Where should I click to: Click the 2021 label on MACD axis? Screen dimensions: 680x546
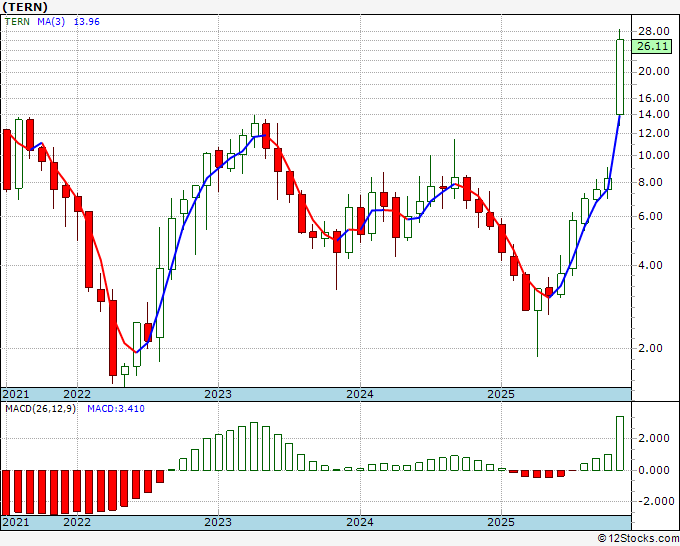[16, 522]
